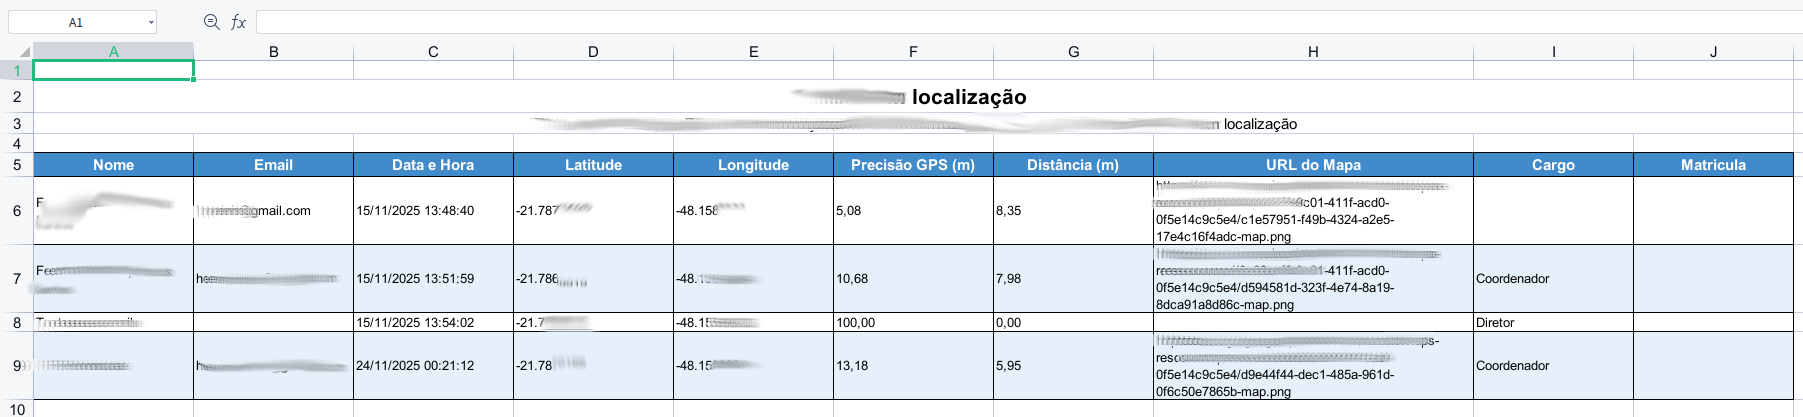Select row 9 header
Screen dimensions: 1803x417
[x=17, y=365]
